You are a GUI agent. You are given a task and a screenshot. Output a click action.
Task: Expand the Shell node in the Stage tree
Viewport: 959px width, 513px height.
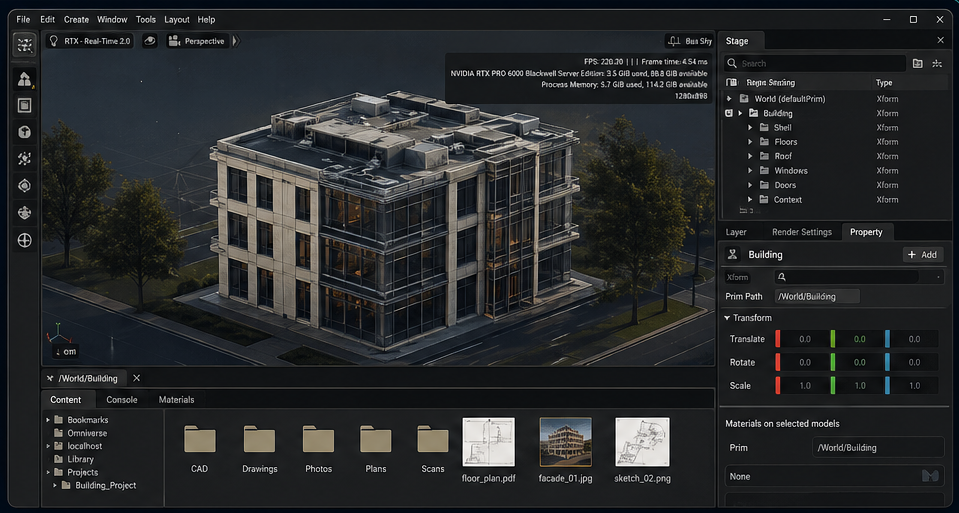pos(750,127)
